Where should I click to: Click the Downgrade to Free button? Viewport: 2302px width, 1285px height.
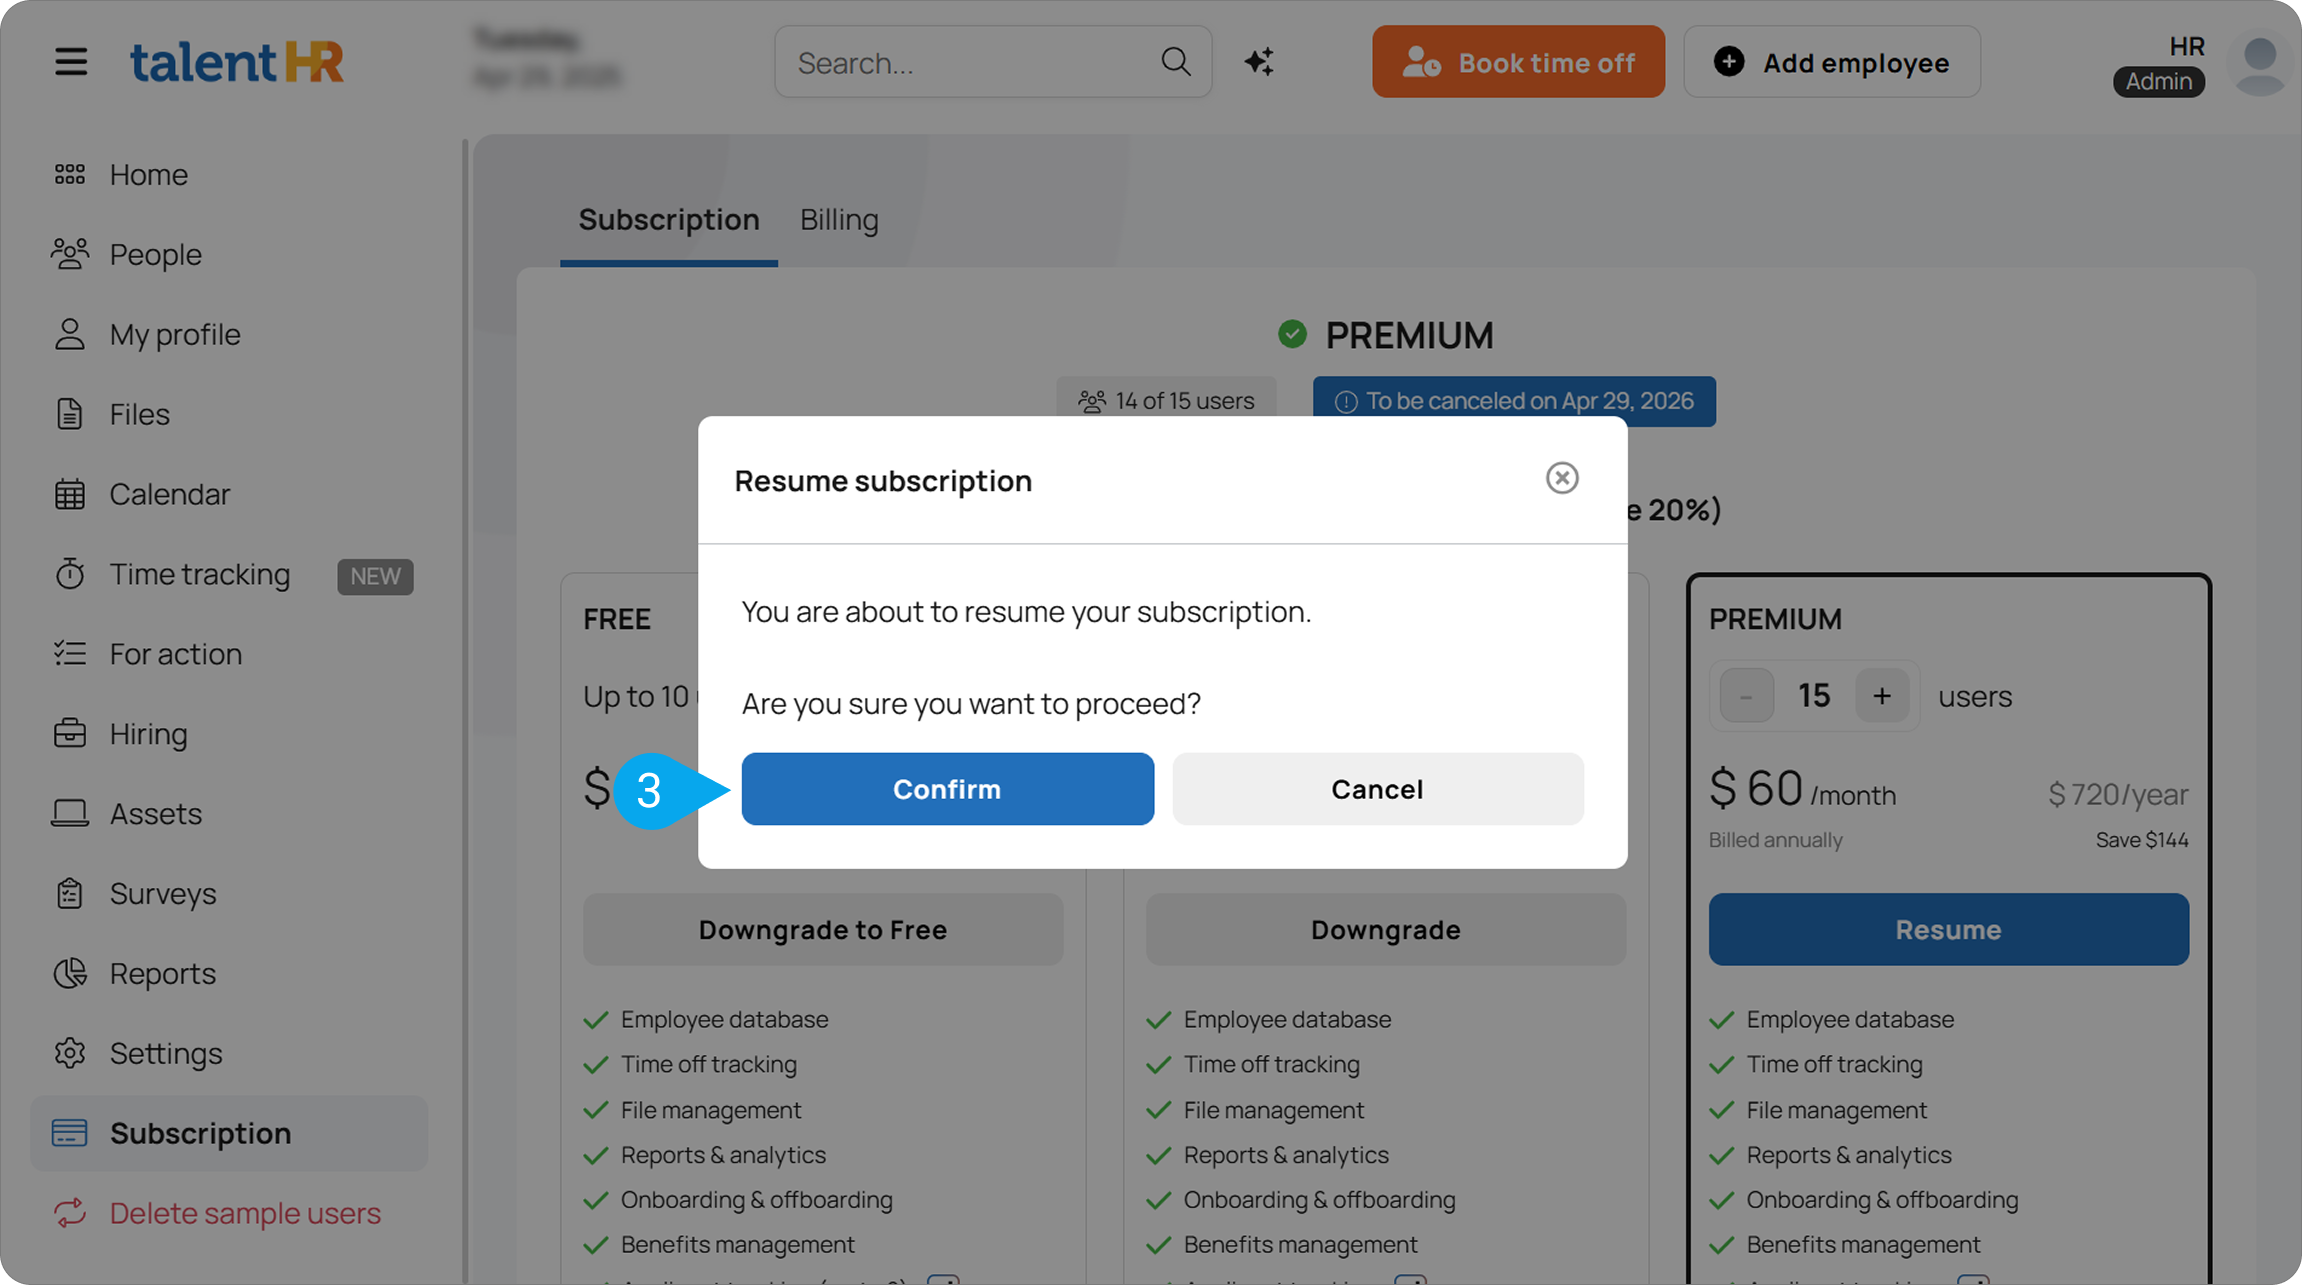823,929
